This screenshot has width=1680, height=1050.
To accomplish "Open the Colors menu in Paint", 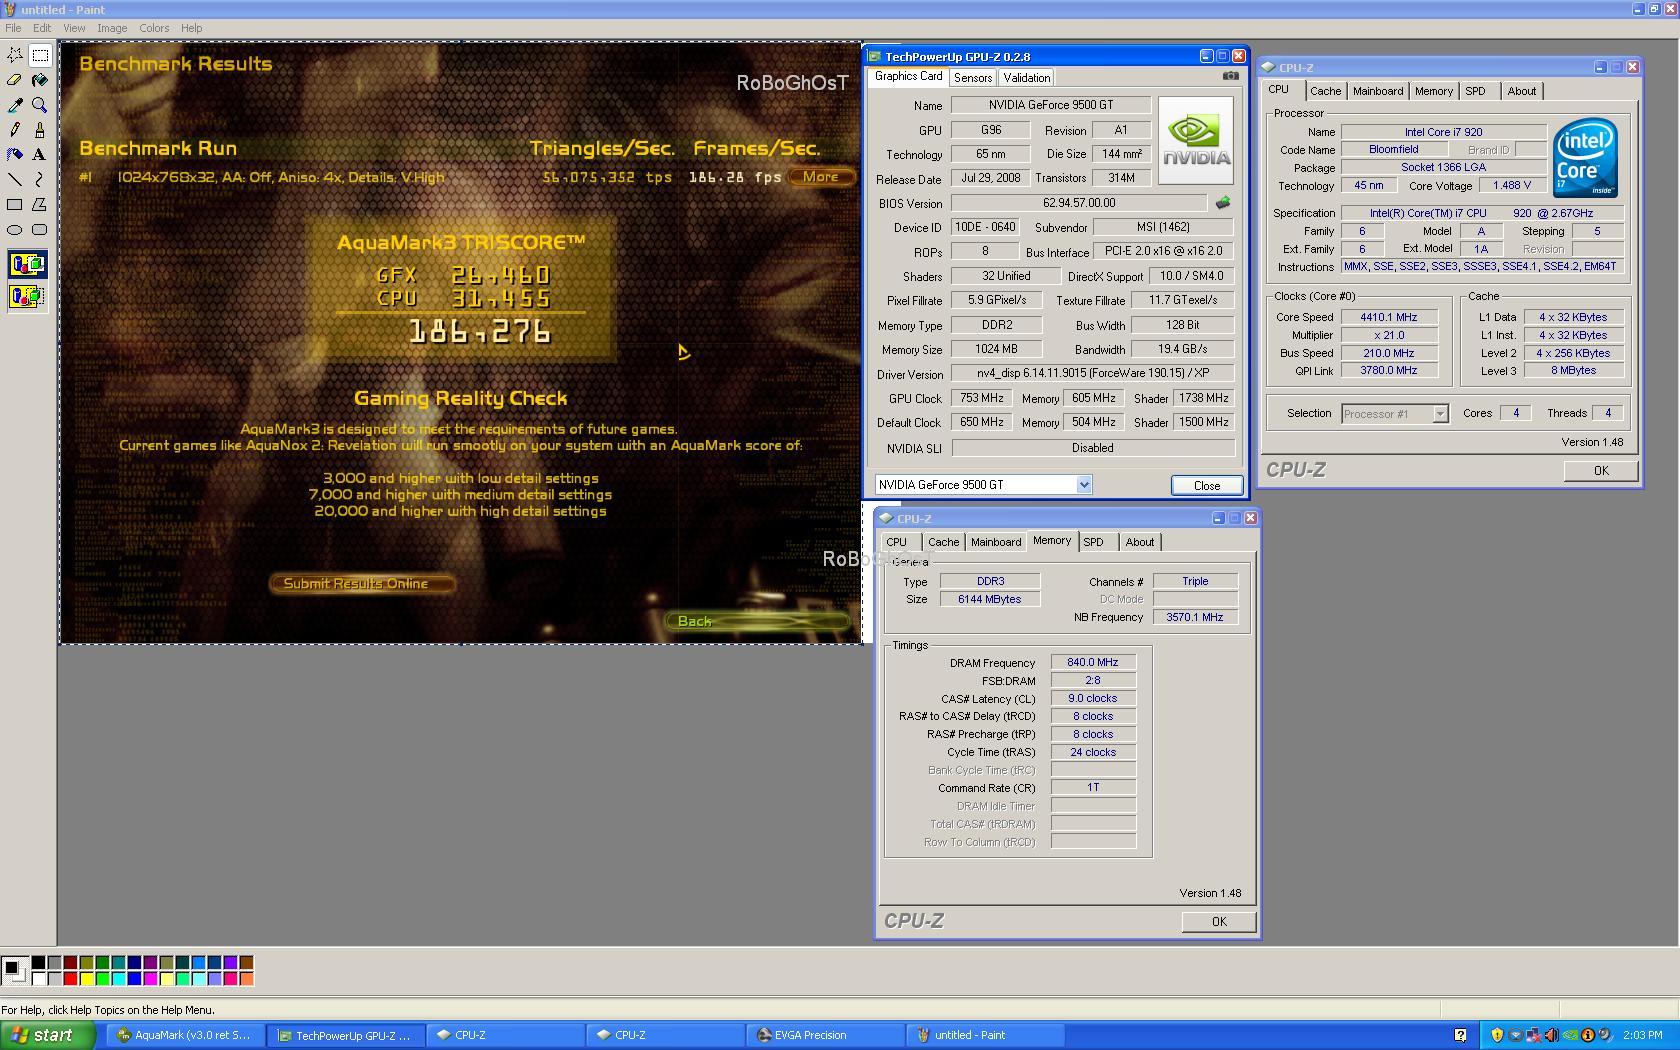I will click(154, 28).
